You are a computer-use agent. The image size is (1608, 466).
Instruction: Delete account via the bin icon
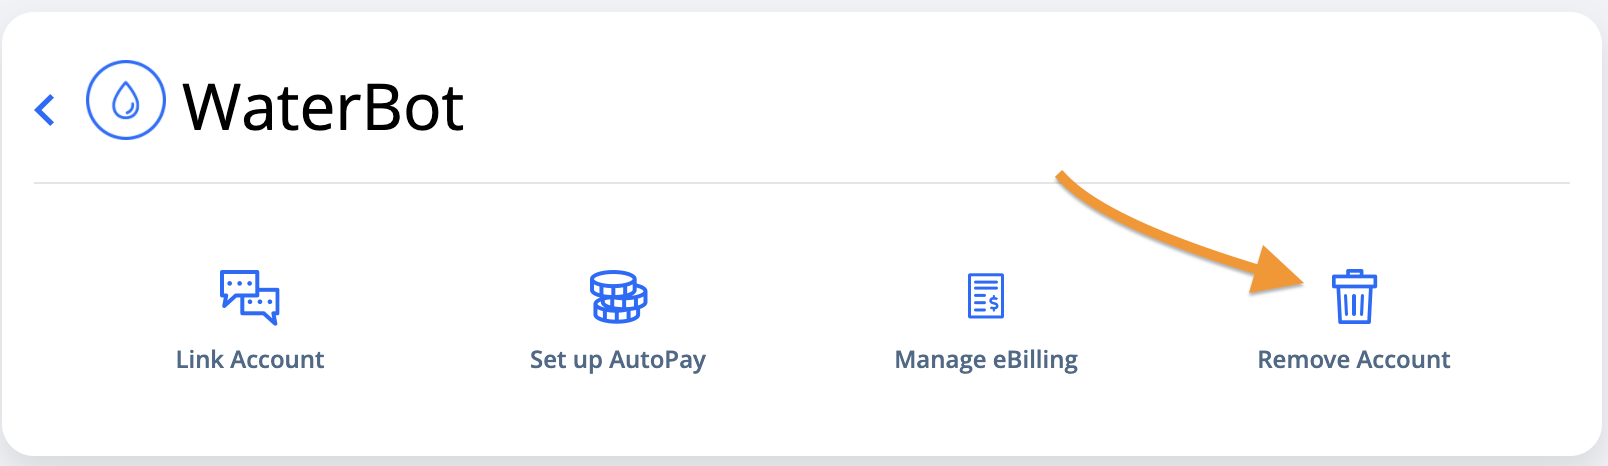[1354, 297]
